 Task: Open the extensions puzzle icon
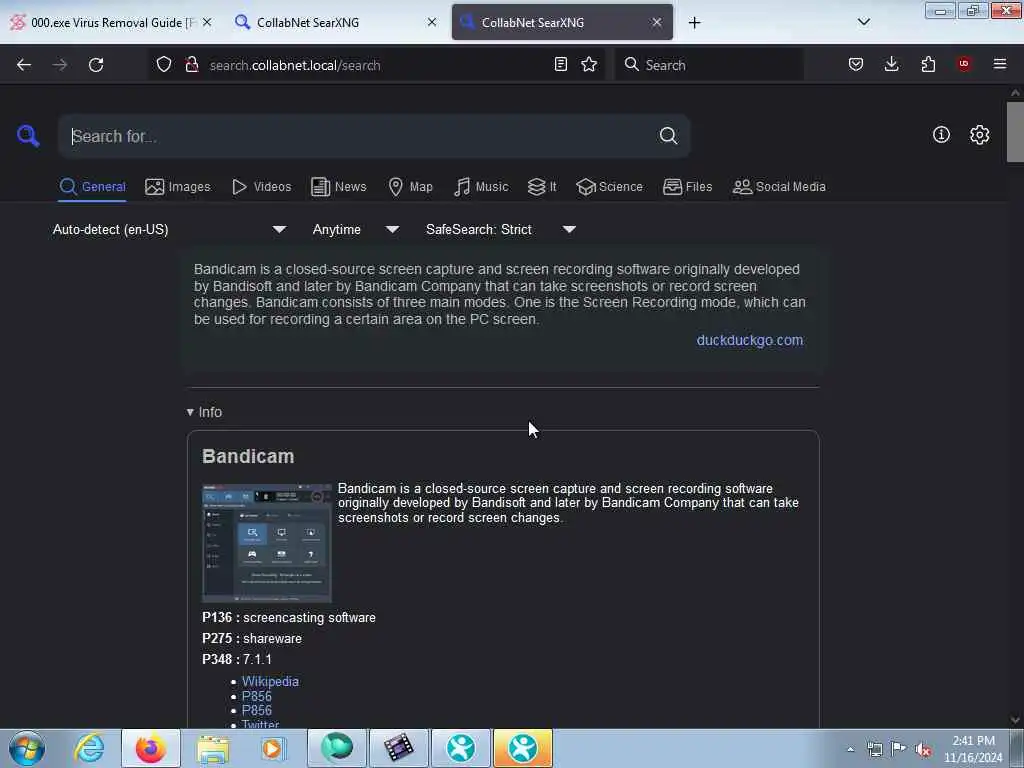[928, 64]
